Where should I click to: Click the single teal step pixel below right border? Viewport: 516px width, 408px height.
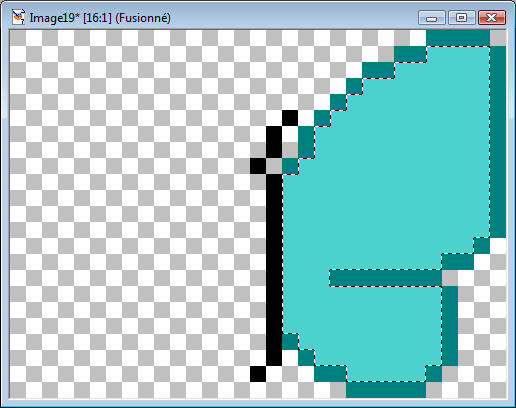coord(482,246)
